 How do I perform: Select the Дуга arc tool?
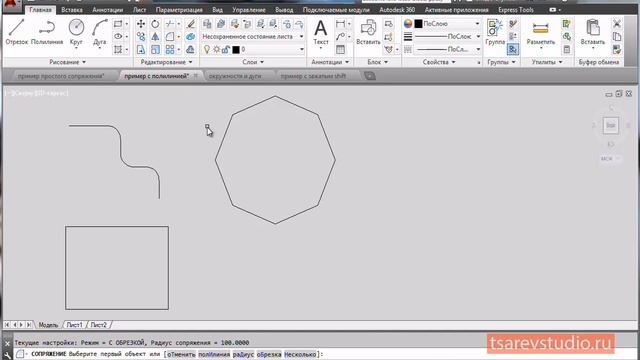pyautogui.click(x=99, y=28)
